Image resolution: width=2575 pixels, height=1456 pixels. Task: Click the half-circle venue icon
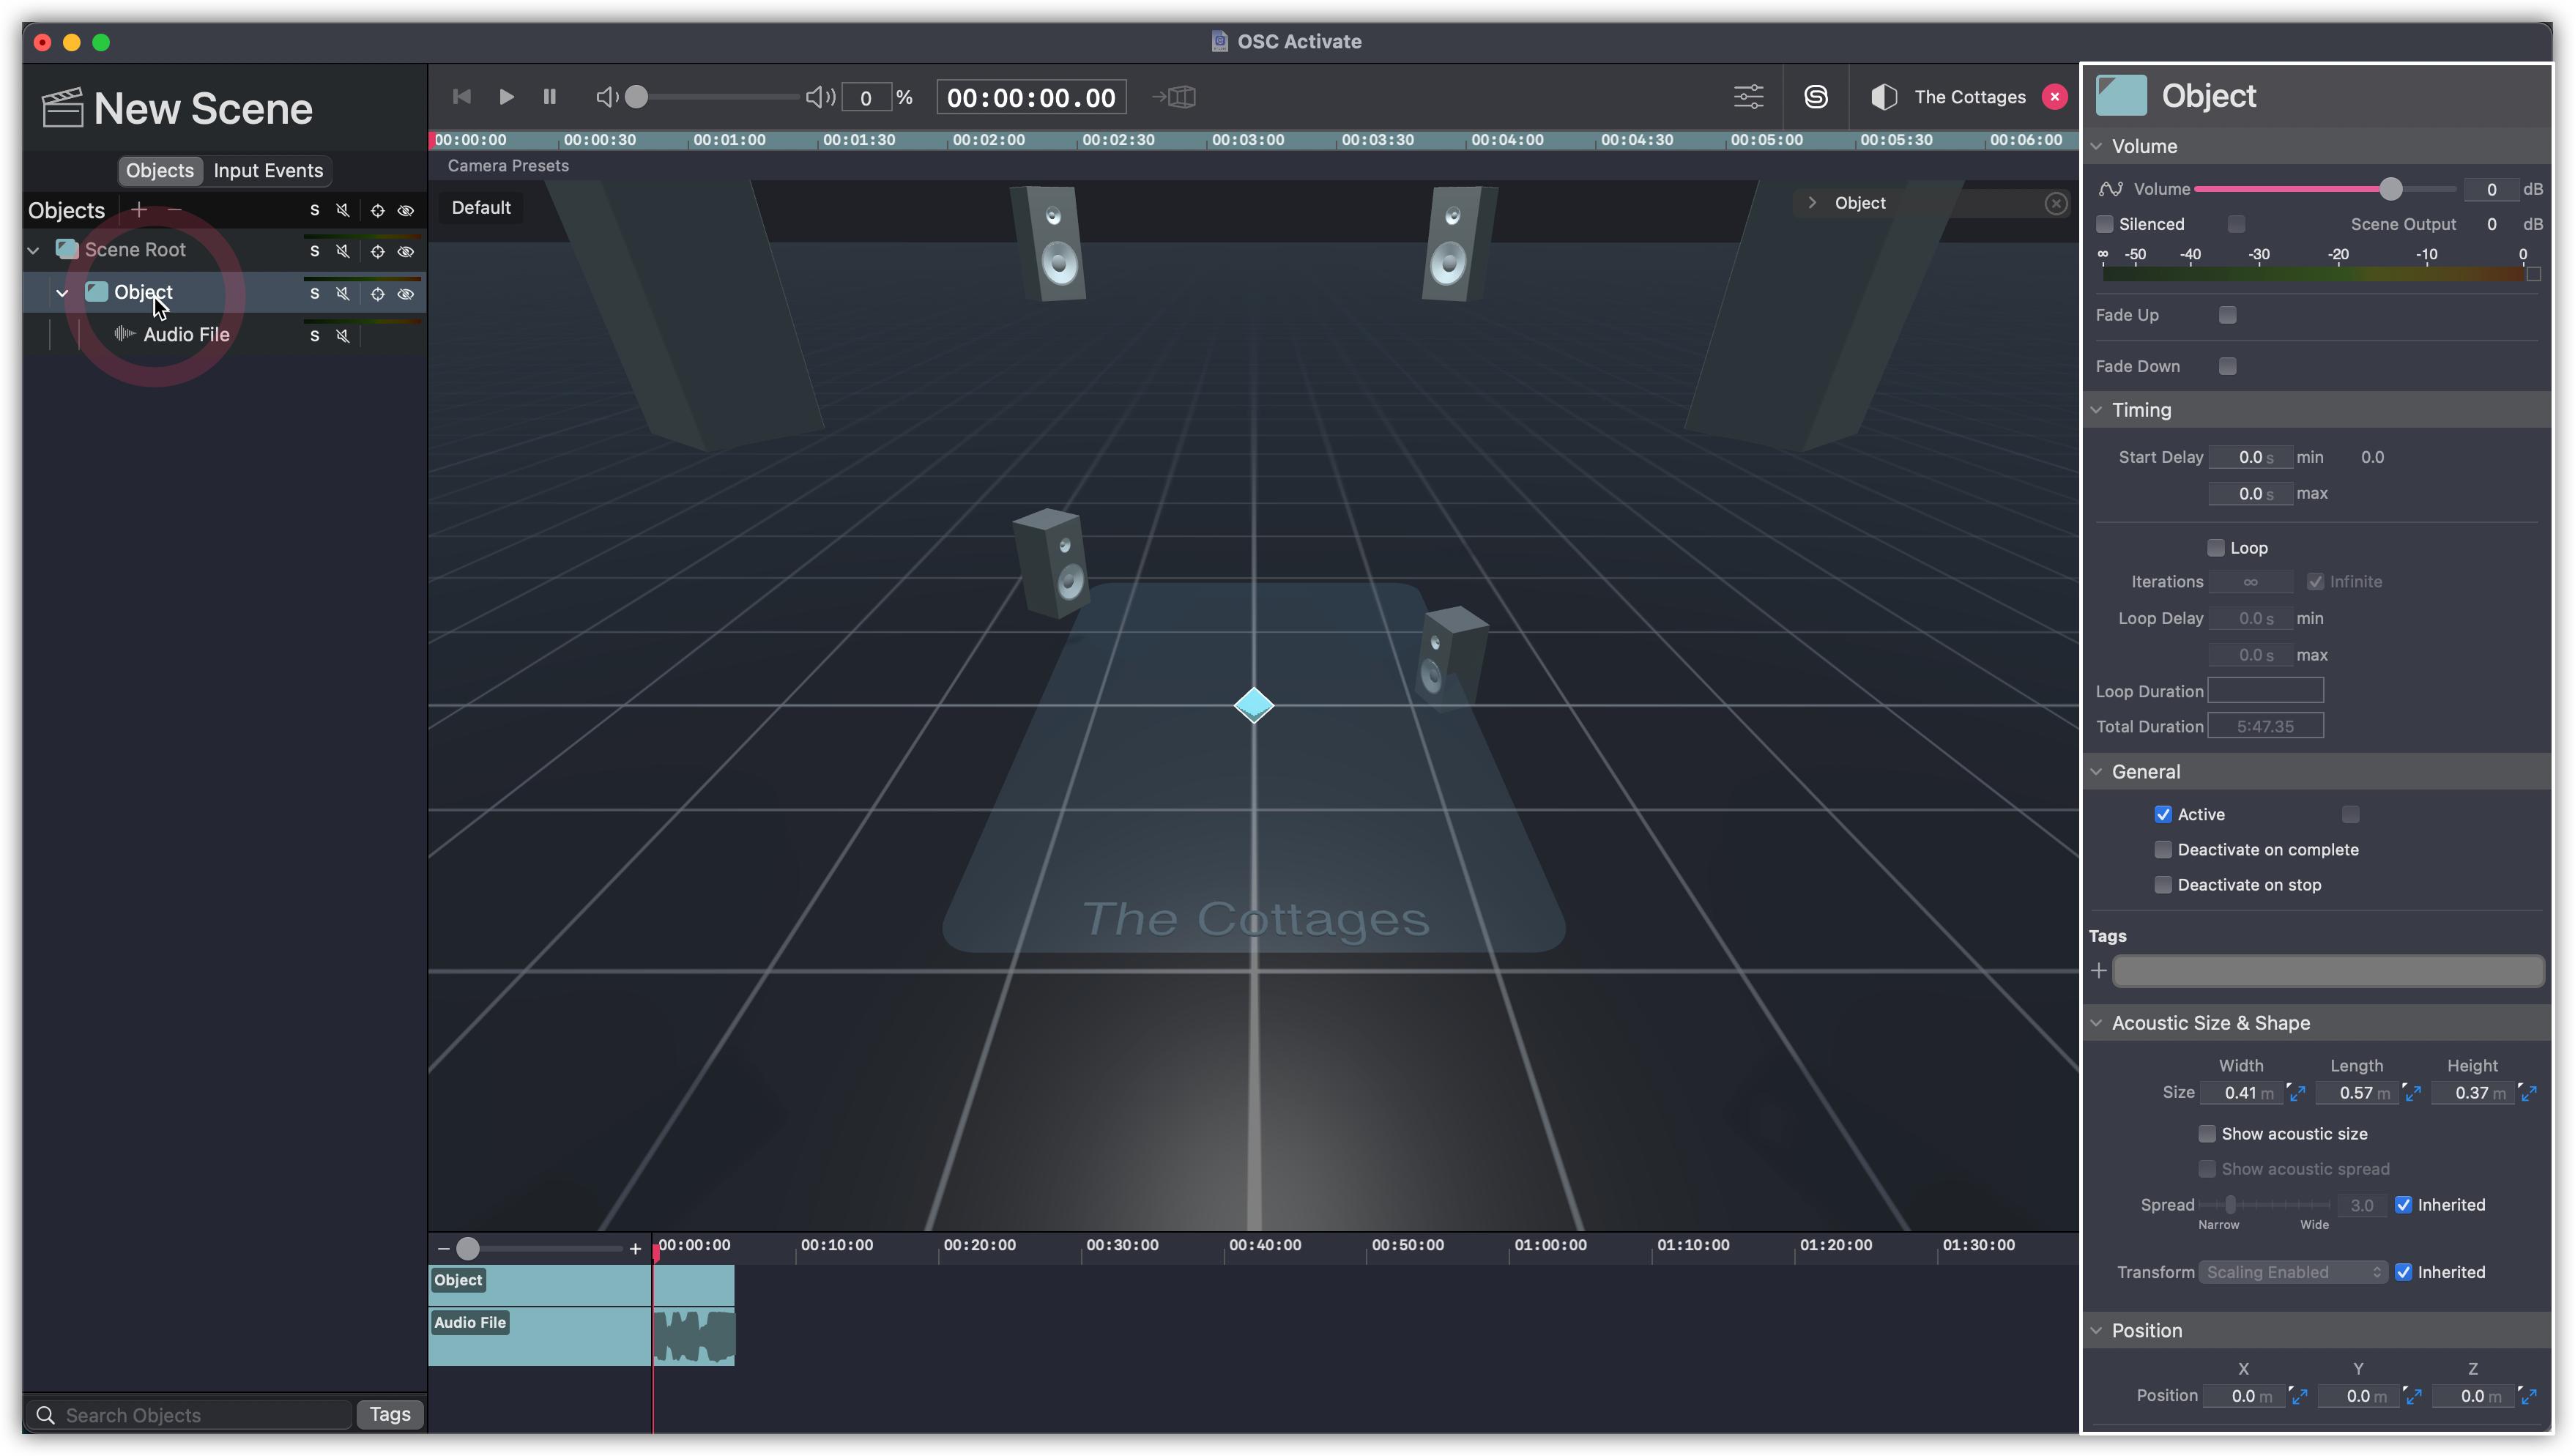tap(1884, 97)
